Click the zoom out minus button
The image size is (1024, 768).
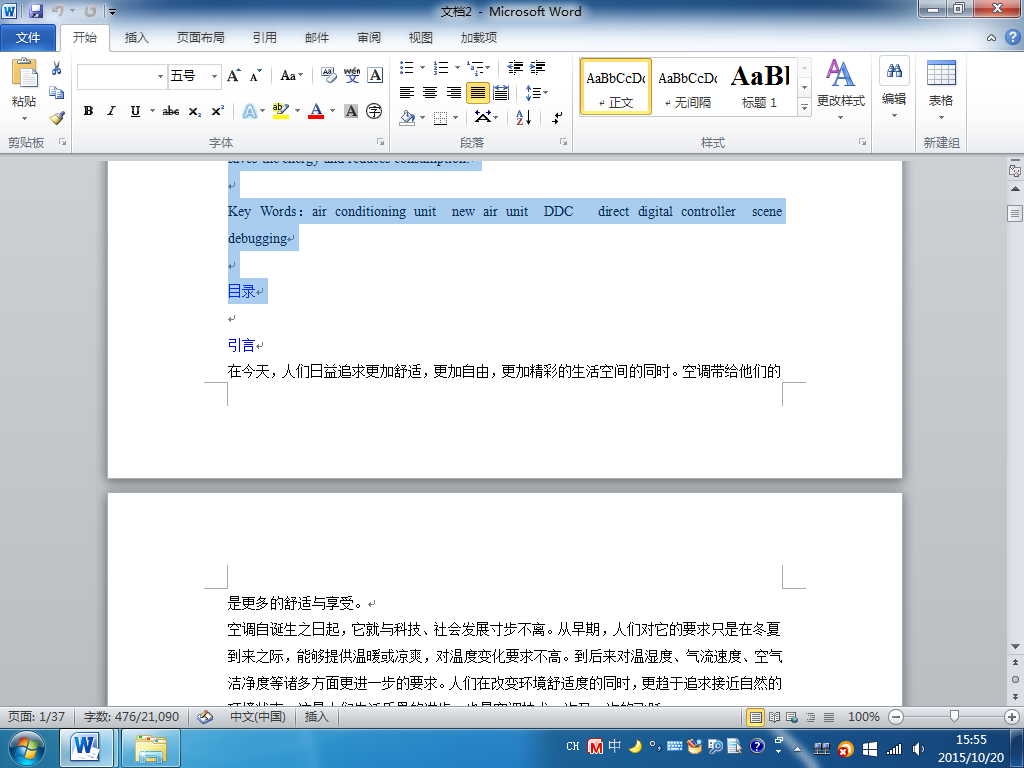click(x=896, y=717)
